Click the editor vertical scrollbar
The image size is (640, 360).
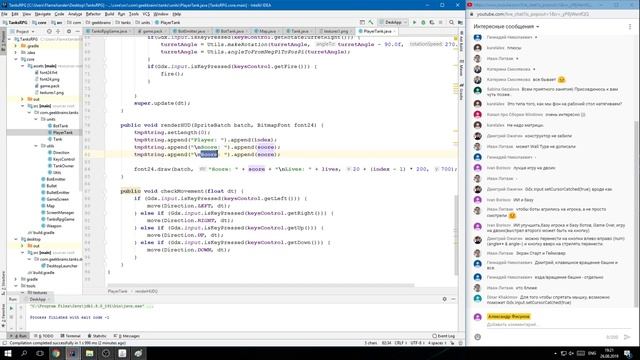(x=456, y=235)
